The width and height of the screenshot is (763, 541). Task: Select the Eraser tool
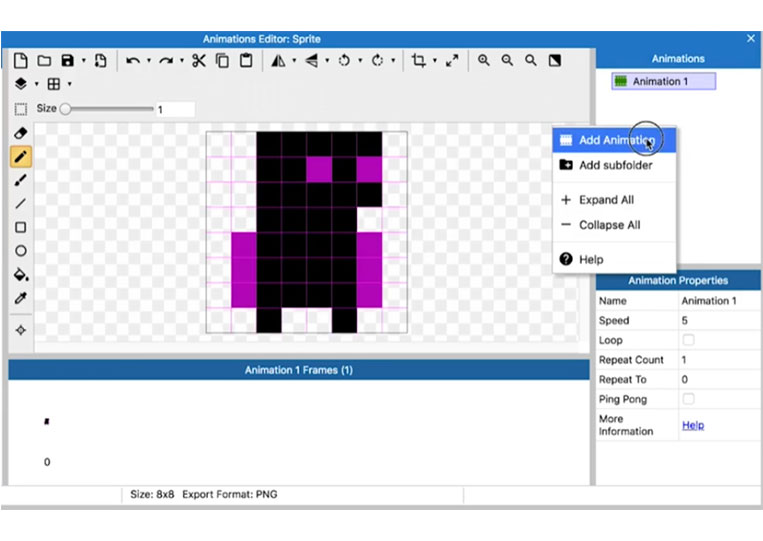tap(20, 133)
